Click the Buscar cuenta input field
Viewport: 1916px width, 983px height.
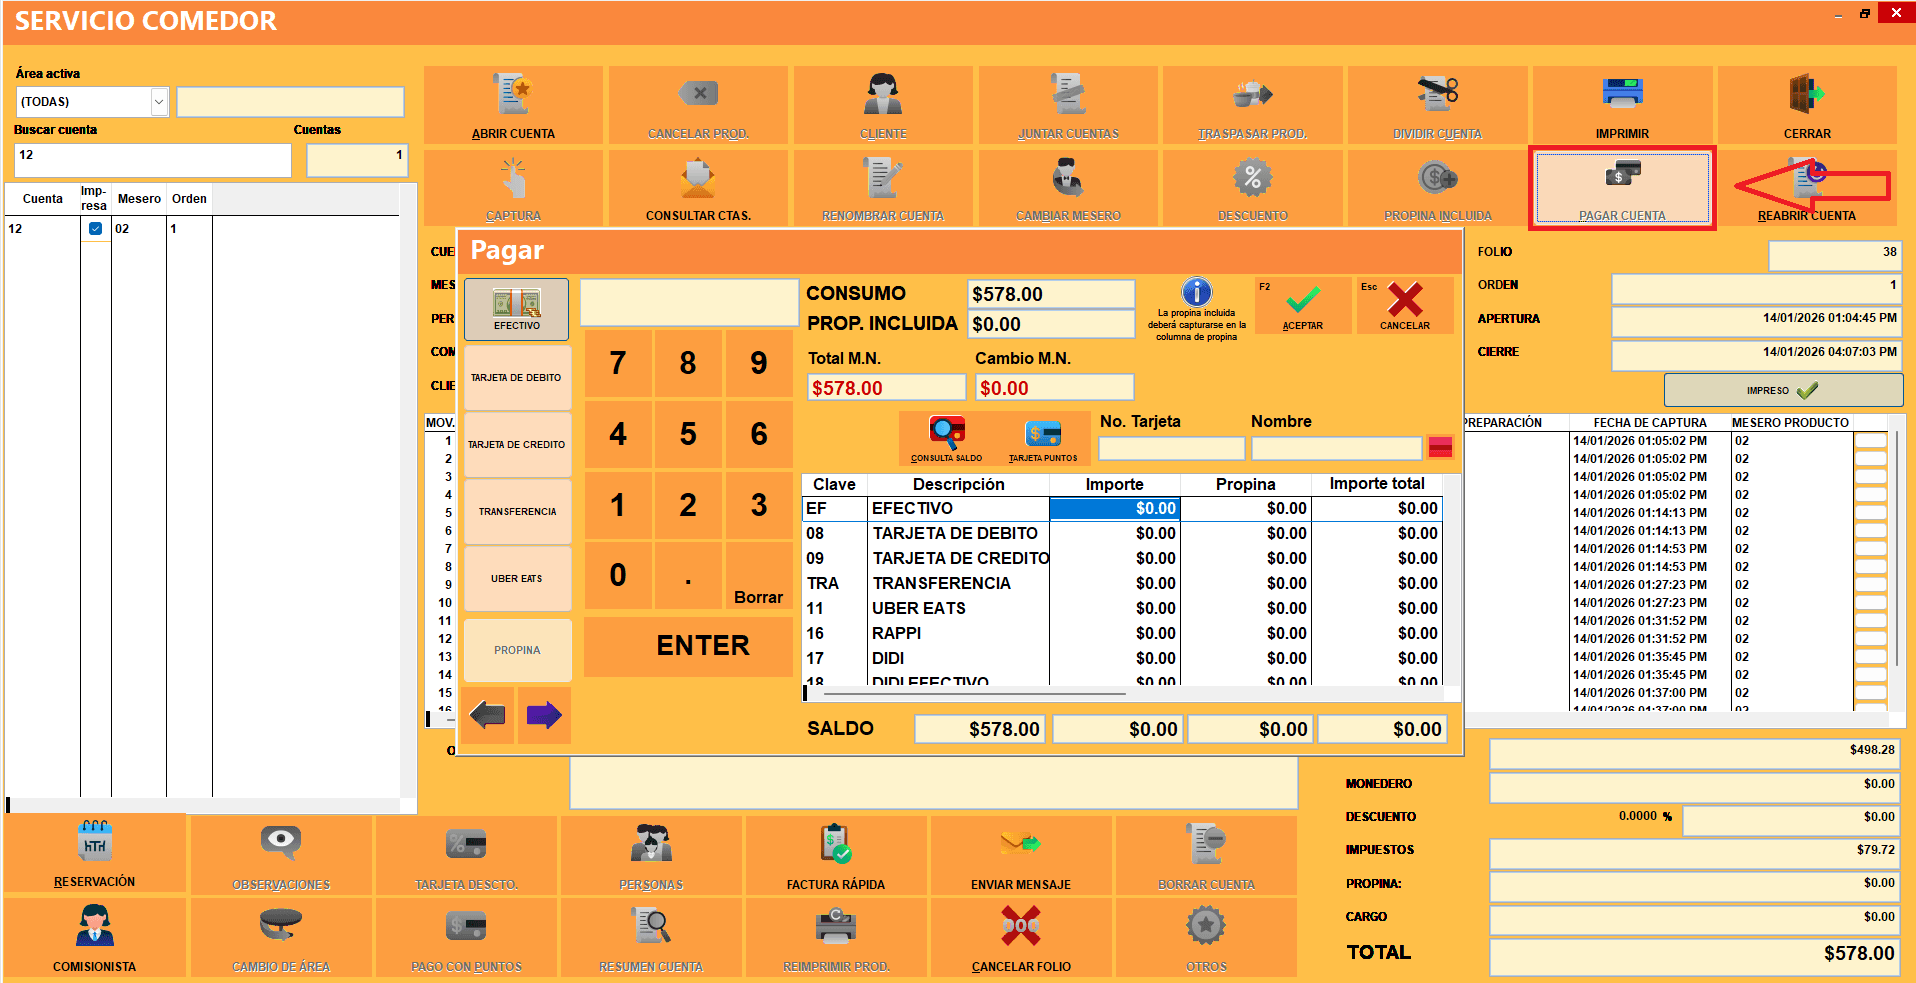(x=152, y=160)
